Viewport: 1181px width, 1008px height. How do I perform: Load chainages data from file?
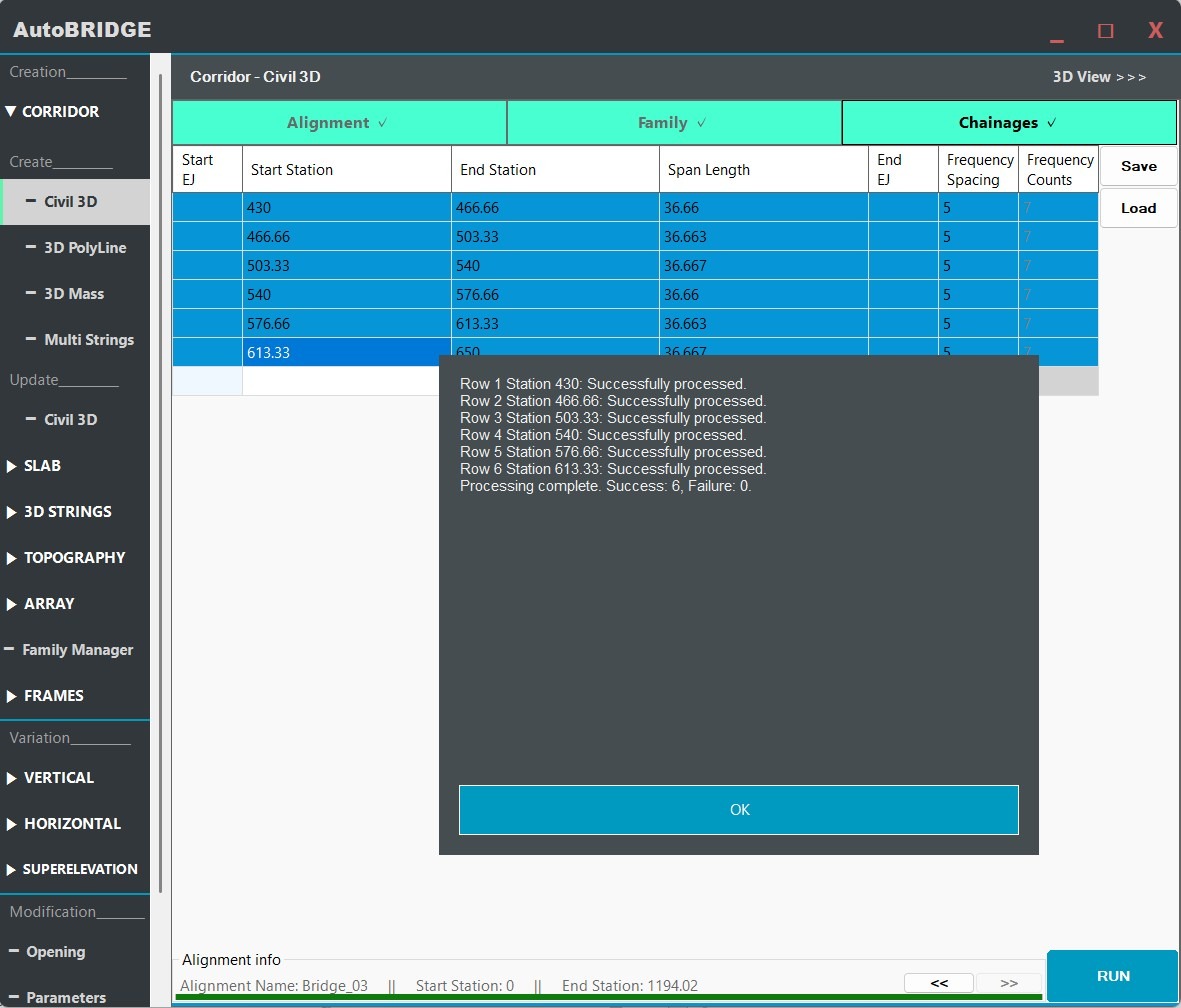[x=1138, y=209]
